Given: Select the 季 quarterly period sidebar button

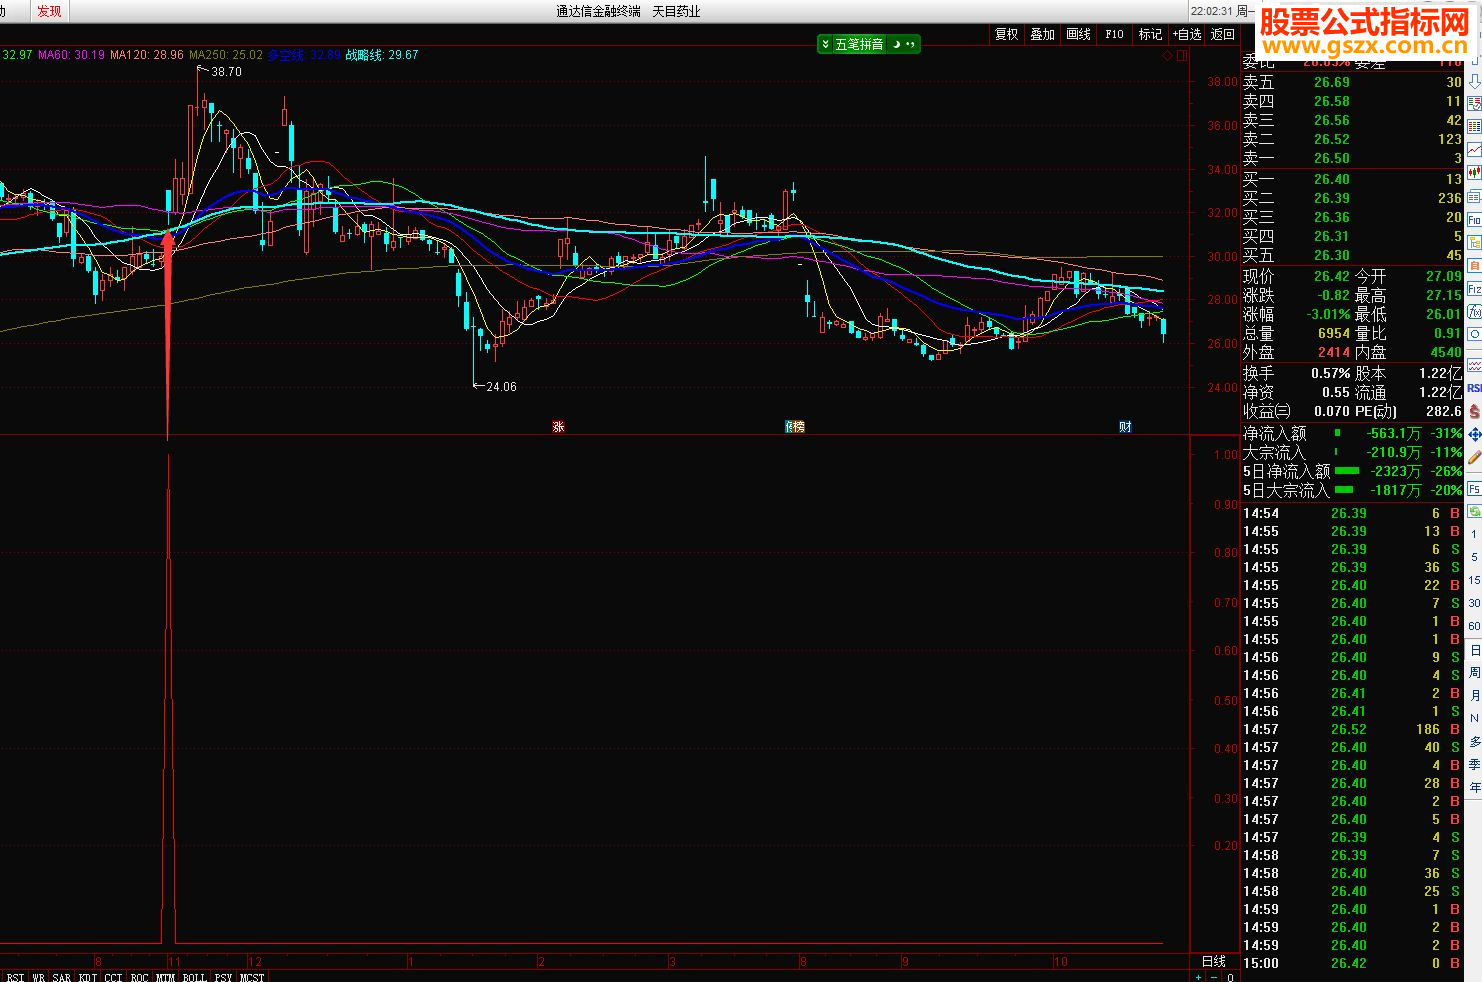Looking at the screenshot, I should tap(1474, 764).
